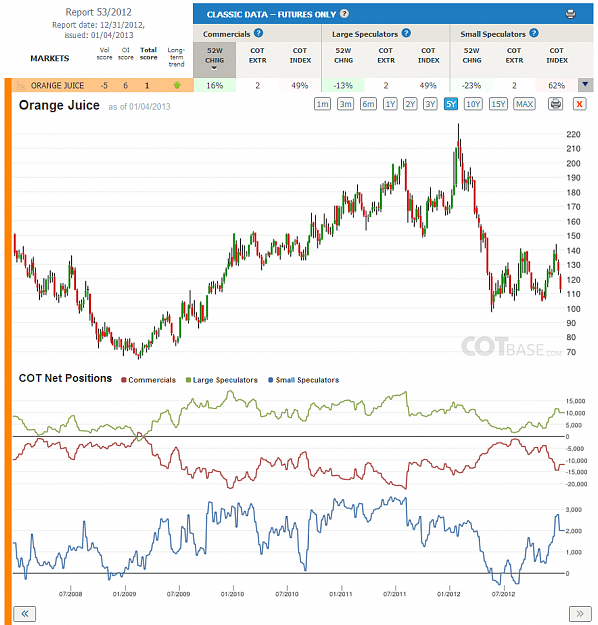Collapse the Orange Juice row dropdown arrow

[585, 85]
